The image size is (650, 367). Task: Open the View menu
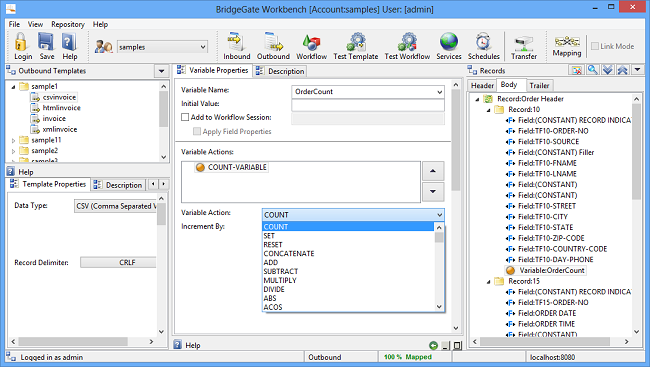[35, 24]
